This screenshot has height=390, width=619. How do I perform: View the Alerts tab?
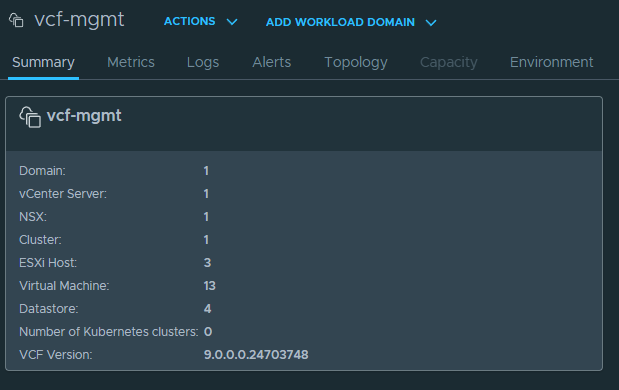click(272, 62)
